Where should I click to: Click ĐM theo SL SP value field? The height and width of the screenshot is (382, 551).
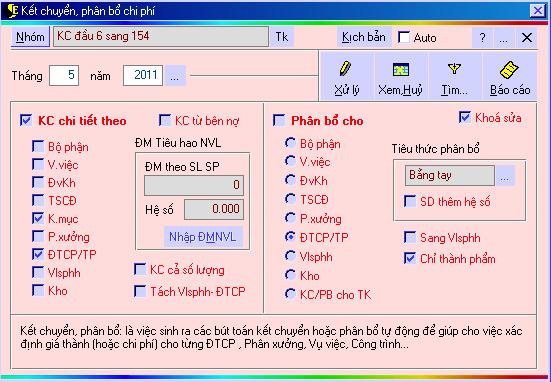pos(194,185)
